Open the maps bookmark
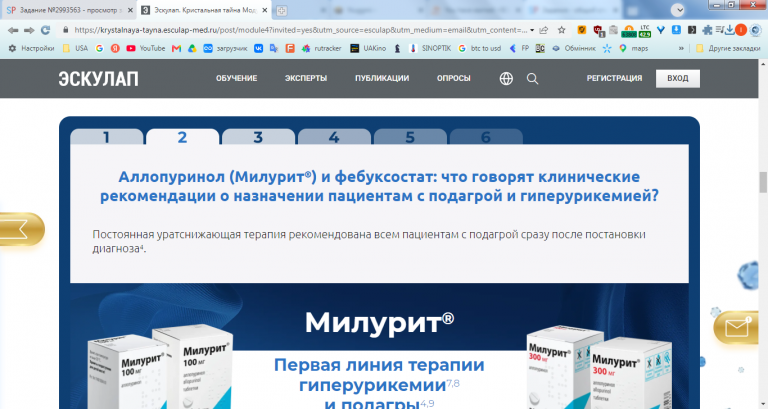The width and height of the screenshot is (768, 409). pyautogui.click(x=633, y=48)
